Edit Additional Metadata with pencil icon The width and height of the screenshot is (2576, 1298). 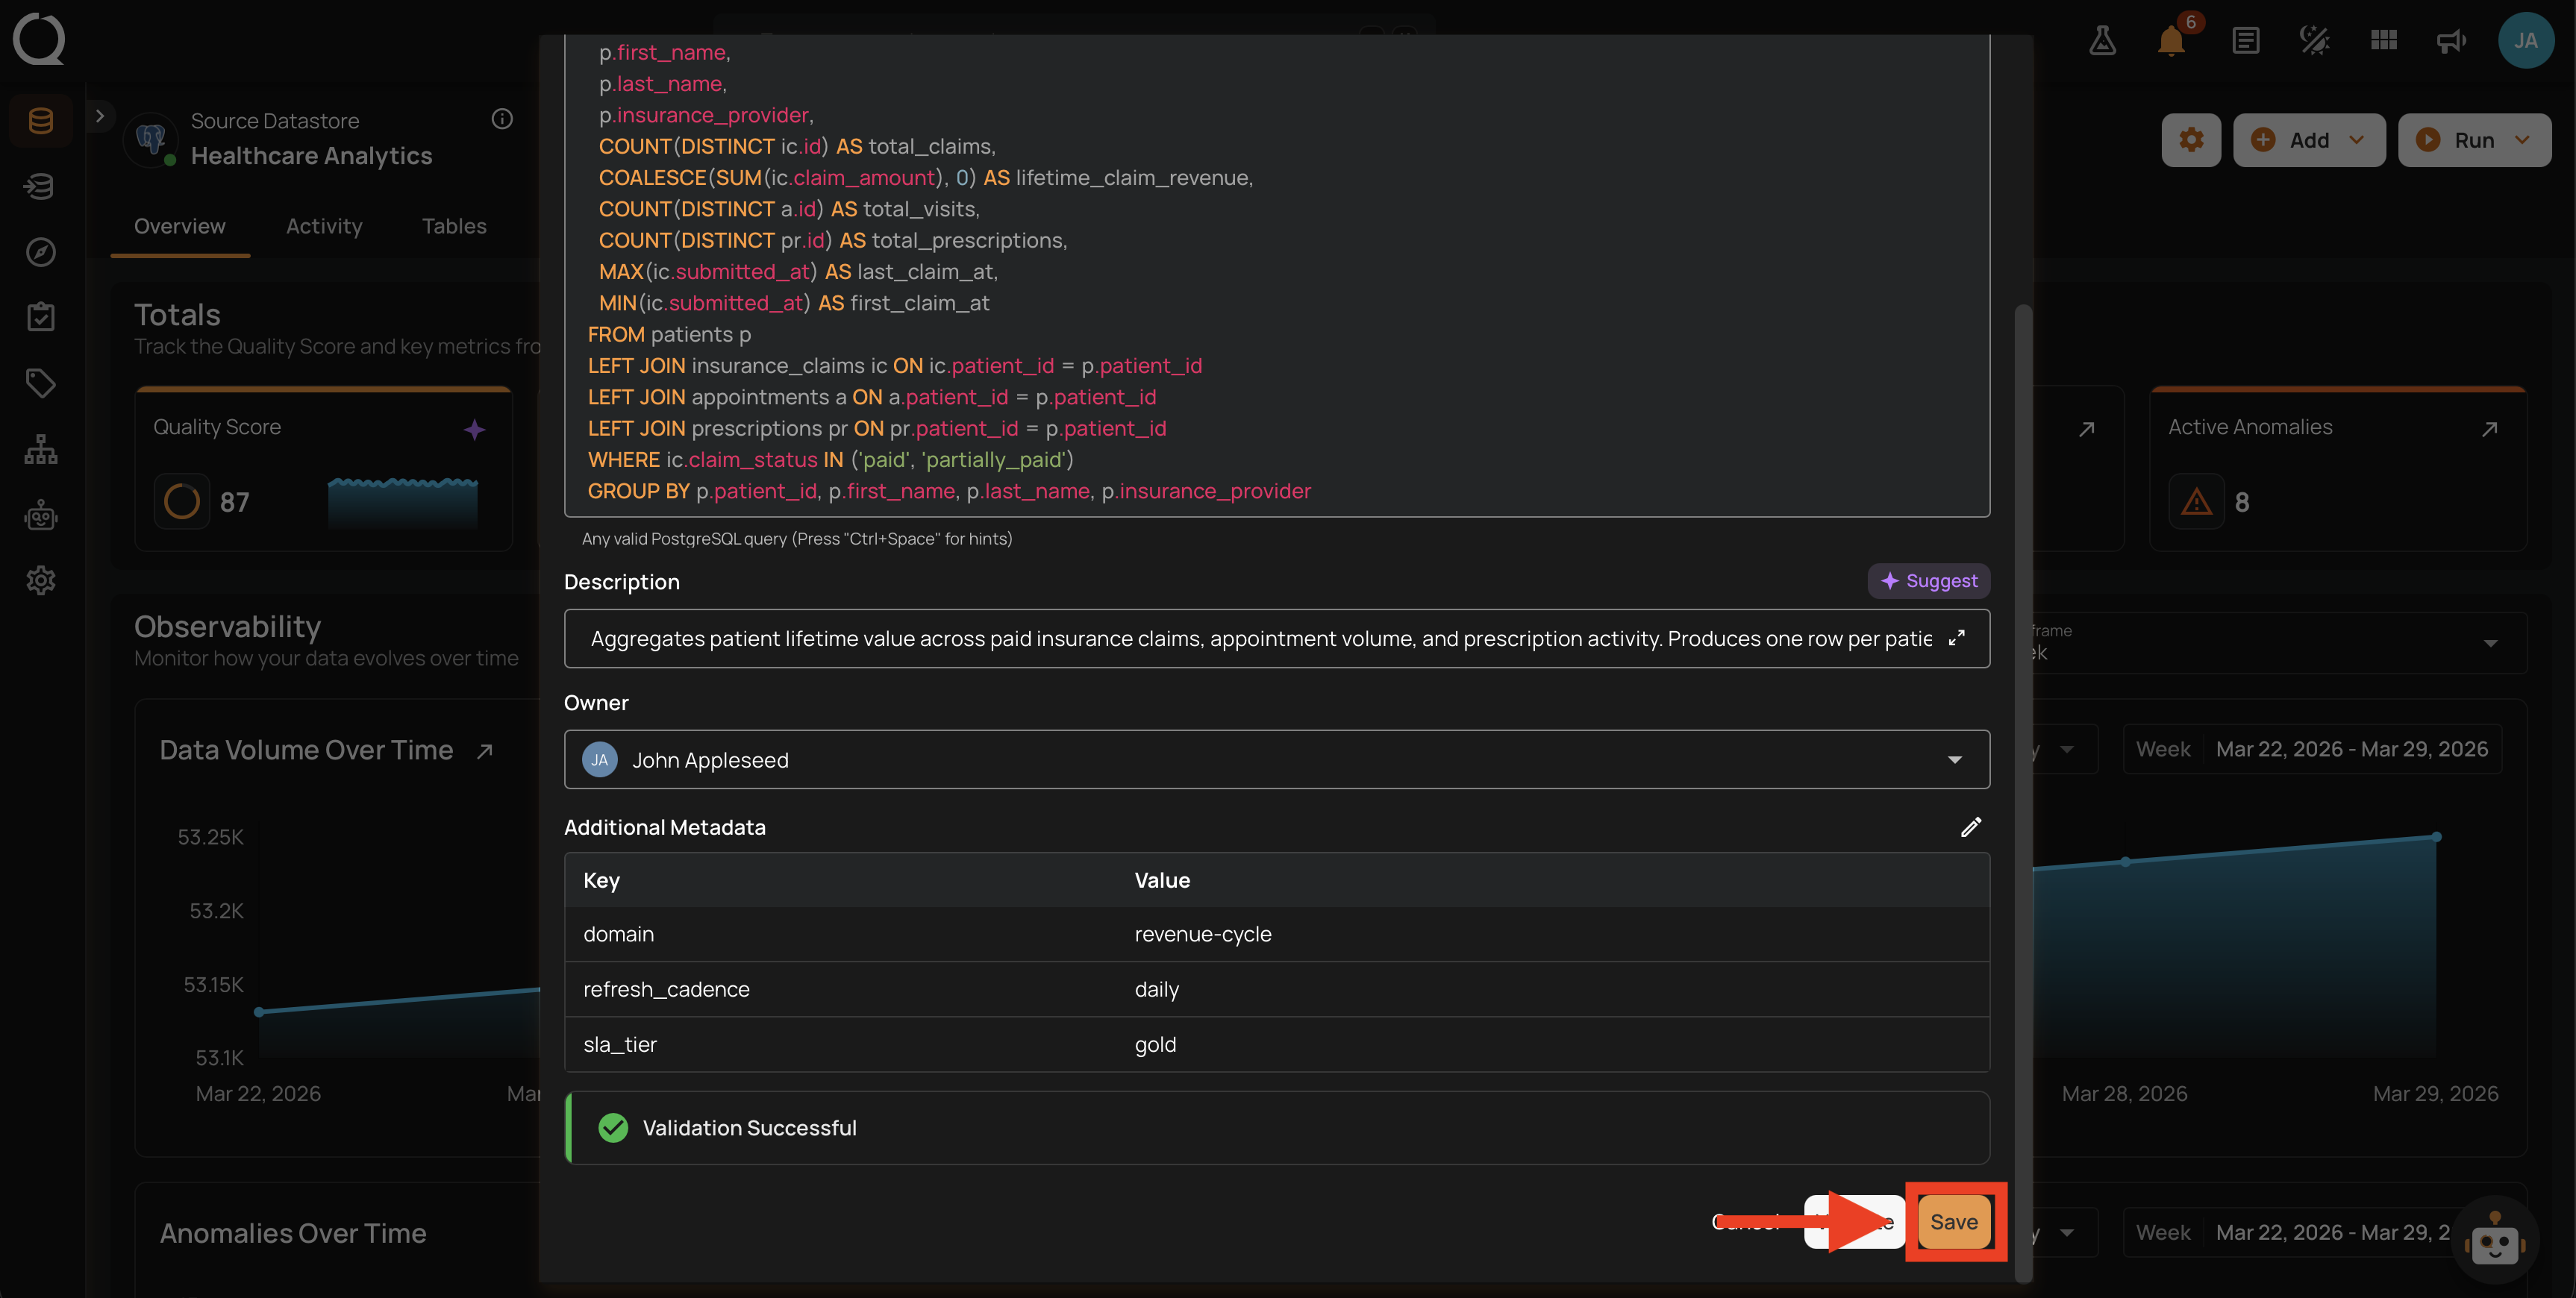click(1970, 827)
